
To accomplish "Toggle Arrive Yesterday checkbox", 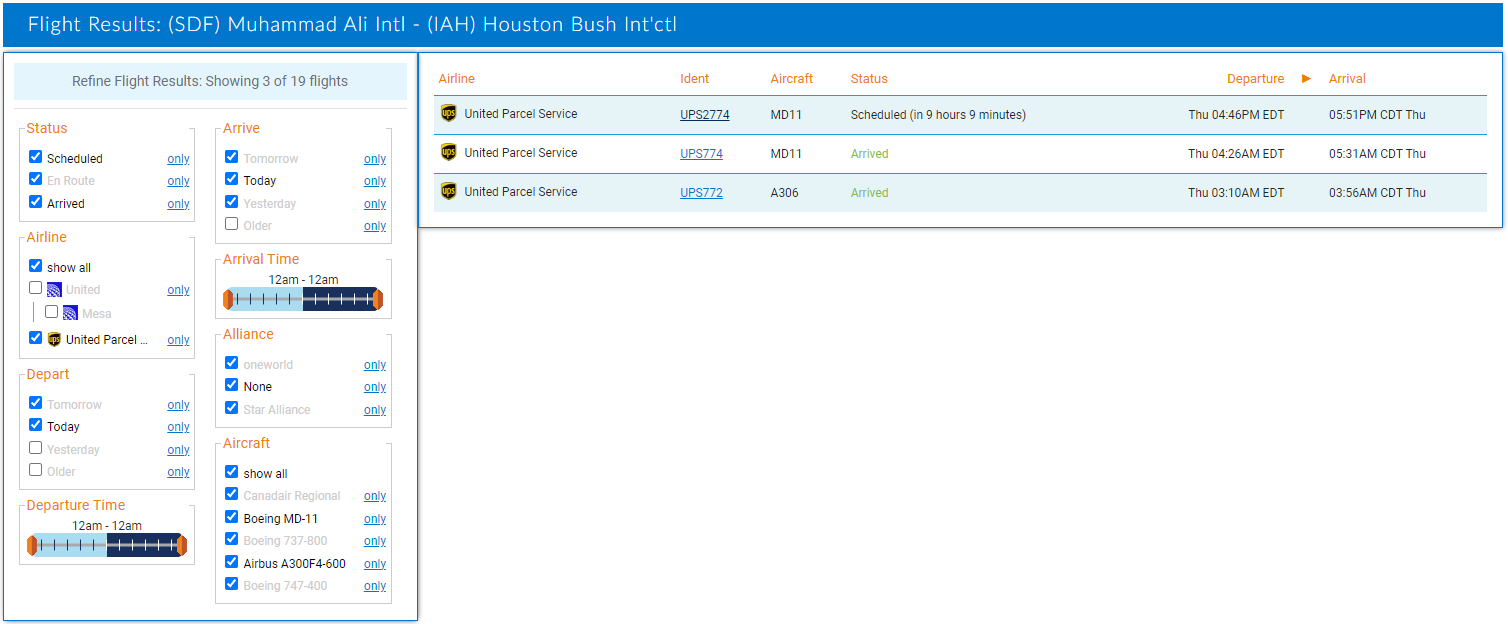I will point(232,202).
